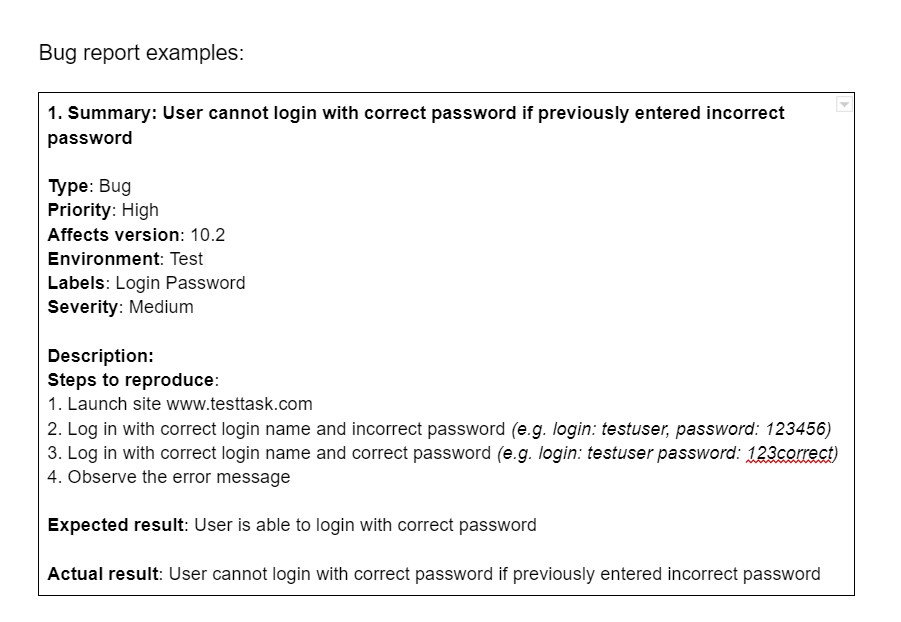
Task: Click the 'Expected result' label
Action: tap(116, 525)
